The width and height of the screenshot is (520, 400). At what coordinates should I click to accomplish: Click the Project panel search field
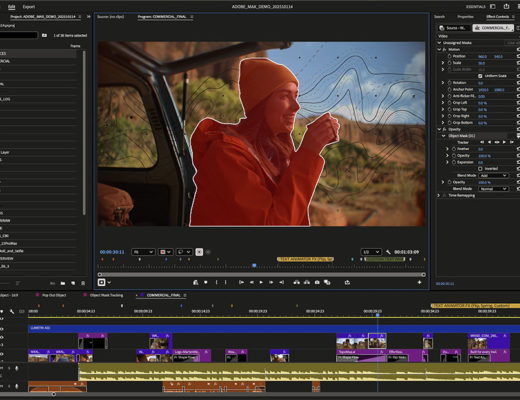tap(19, 35)
